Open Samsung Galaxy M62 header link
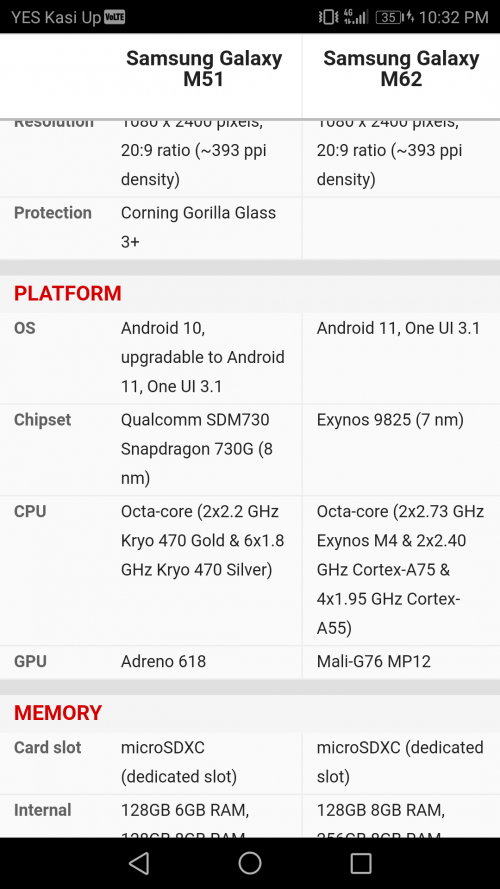 tap(401, 69)
